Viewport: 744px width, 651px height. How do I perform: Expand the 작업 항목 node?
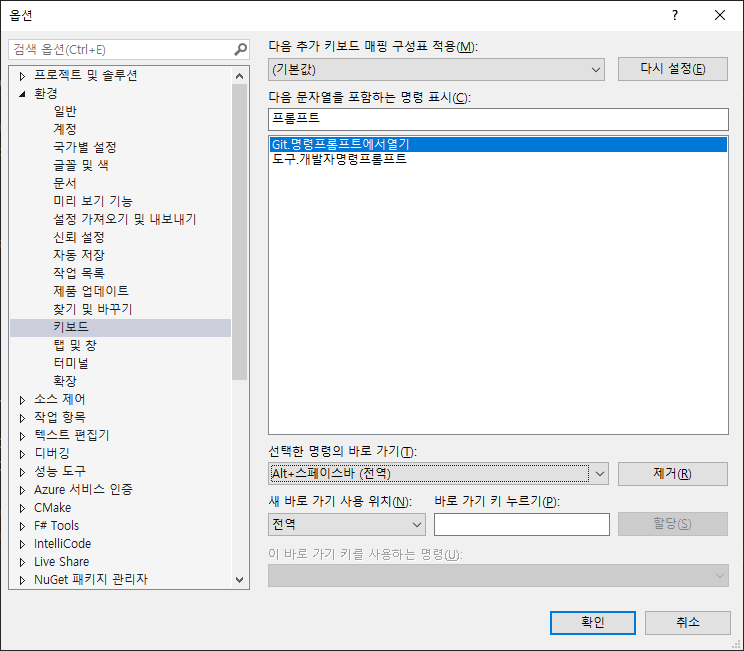22,418
